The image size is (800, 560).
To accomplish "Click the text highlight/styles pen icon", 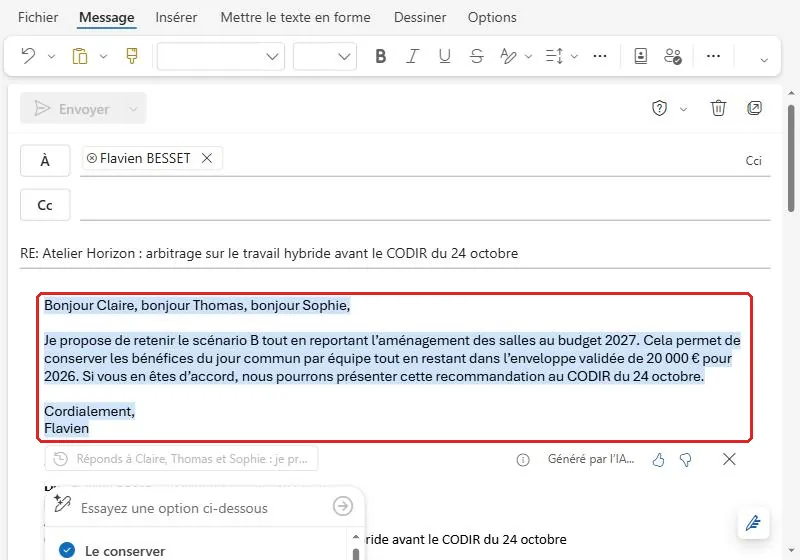I will 508,56.
